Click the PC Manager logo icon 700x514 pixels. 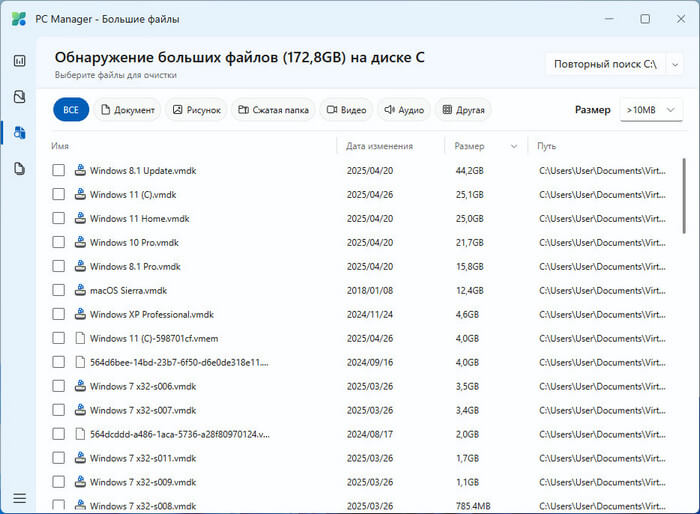(19, 18)
